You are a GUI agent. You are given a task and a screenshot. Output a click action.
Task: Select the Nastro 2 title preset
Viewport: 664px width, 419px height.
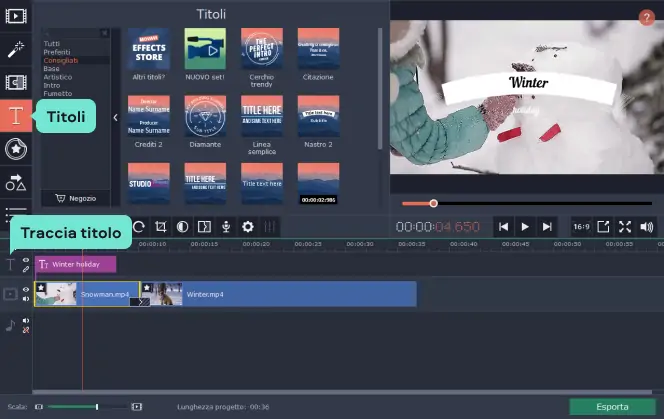point(318,116)
